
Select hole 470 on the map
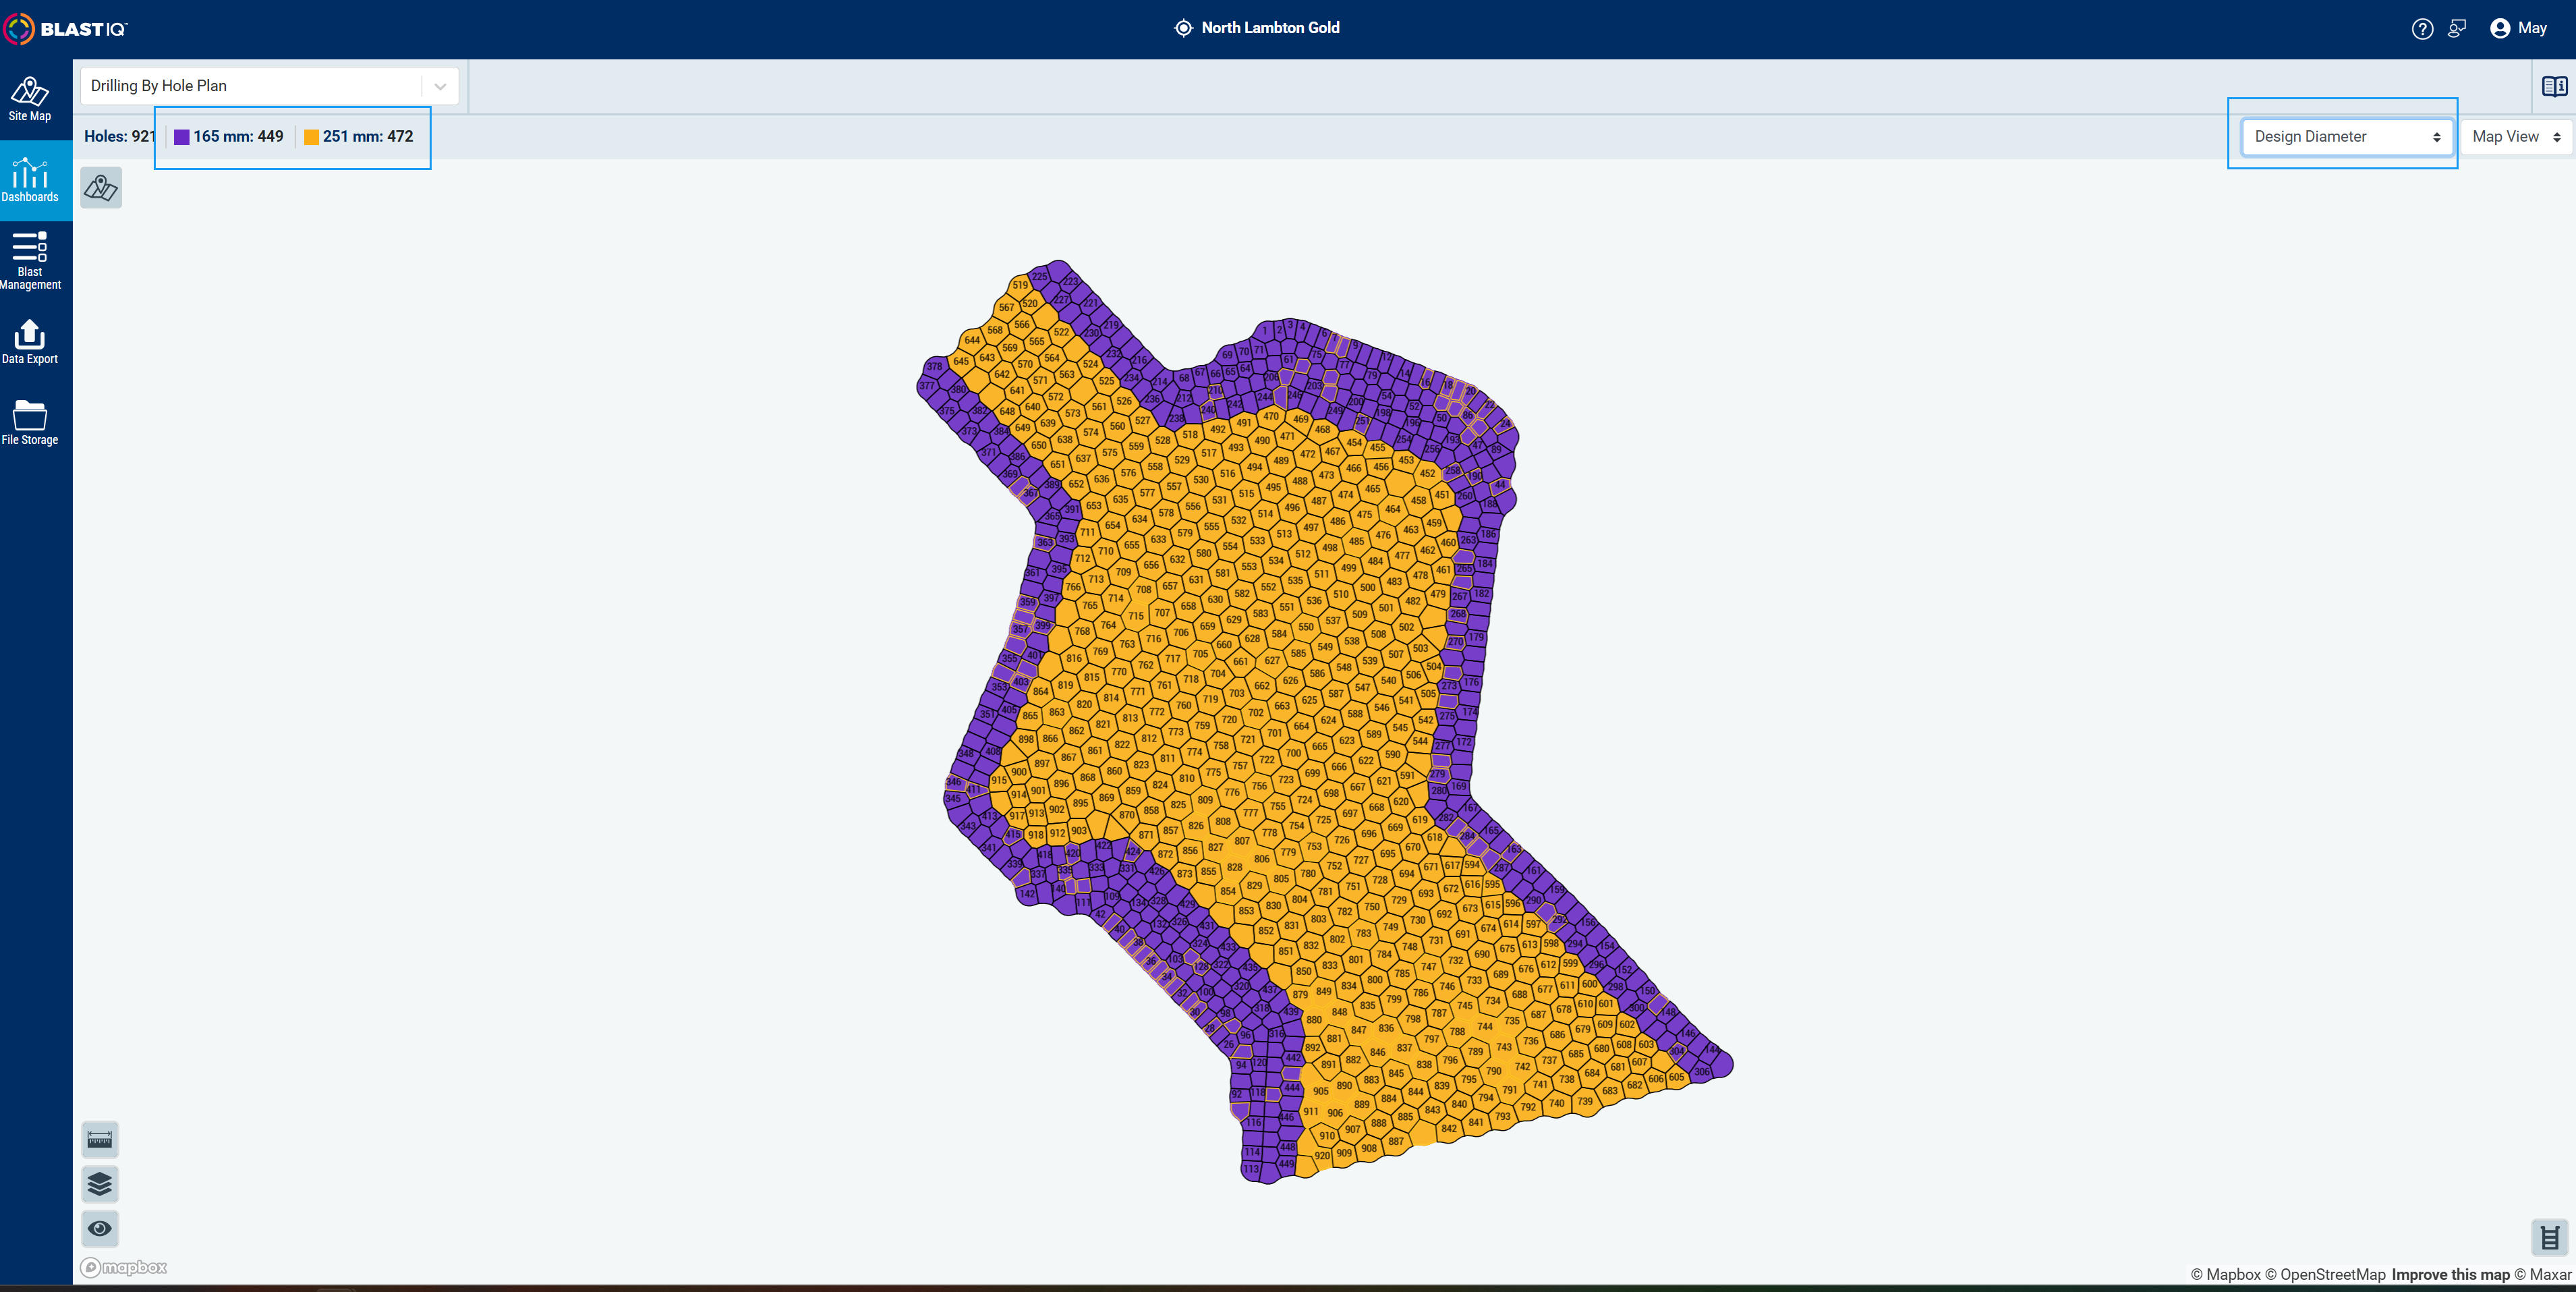click(1271, 416)
